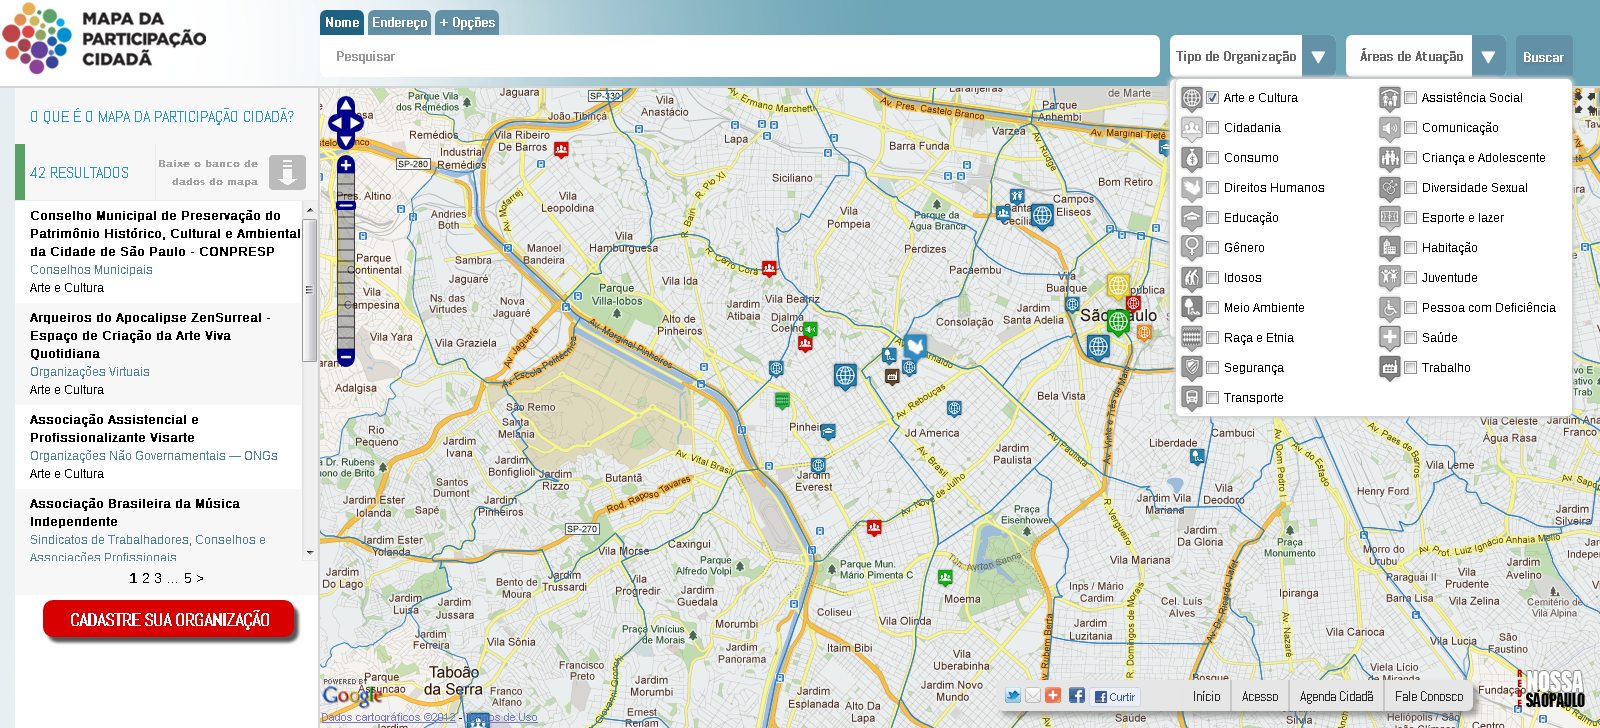Check the Juventude checkbox

(1410, 278)
